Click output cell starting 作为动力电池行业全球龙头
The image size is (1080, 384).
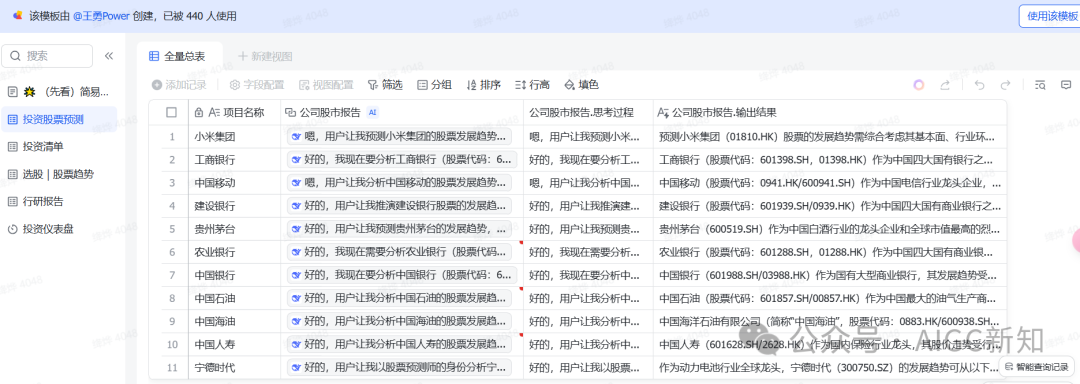tap(829, 367)
